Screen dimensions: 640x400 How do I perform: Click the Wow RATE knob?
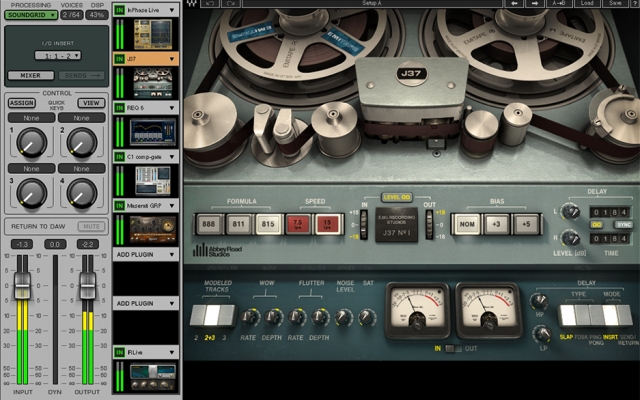(250, 317)
